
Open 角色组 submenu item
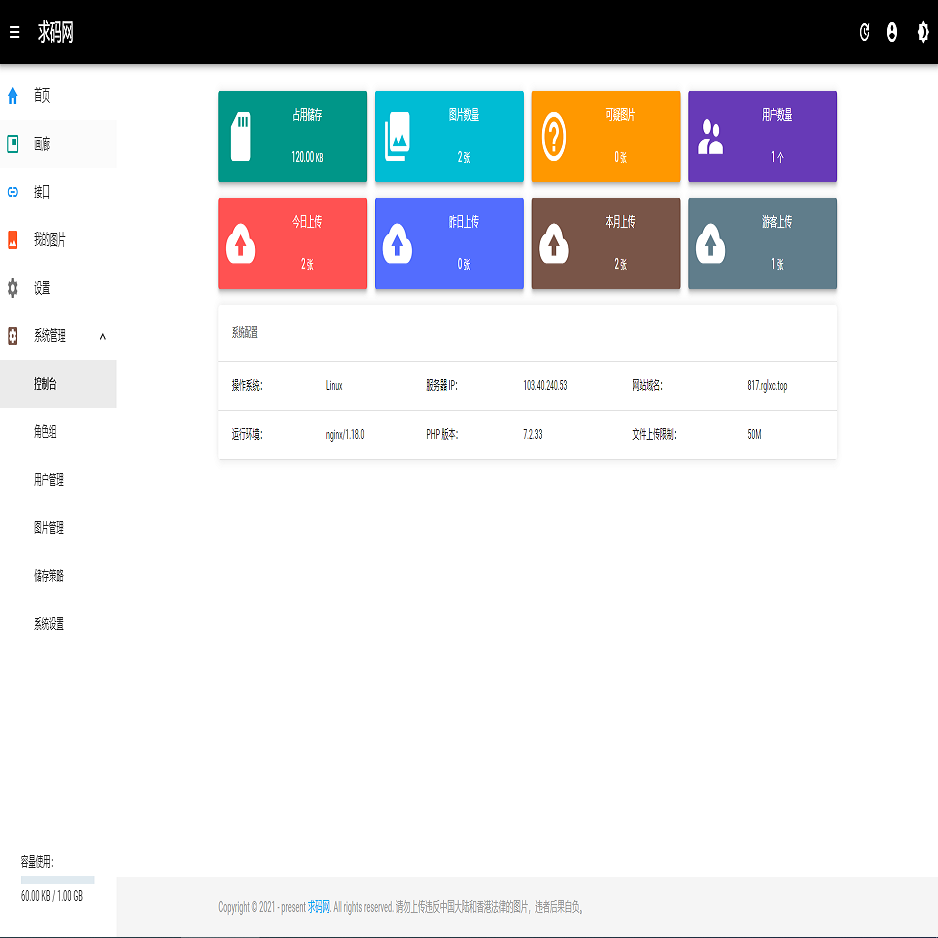[x=45, y=432]
